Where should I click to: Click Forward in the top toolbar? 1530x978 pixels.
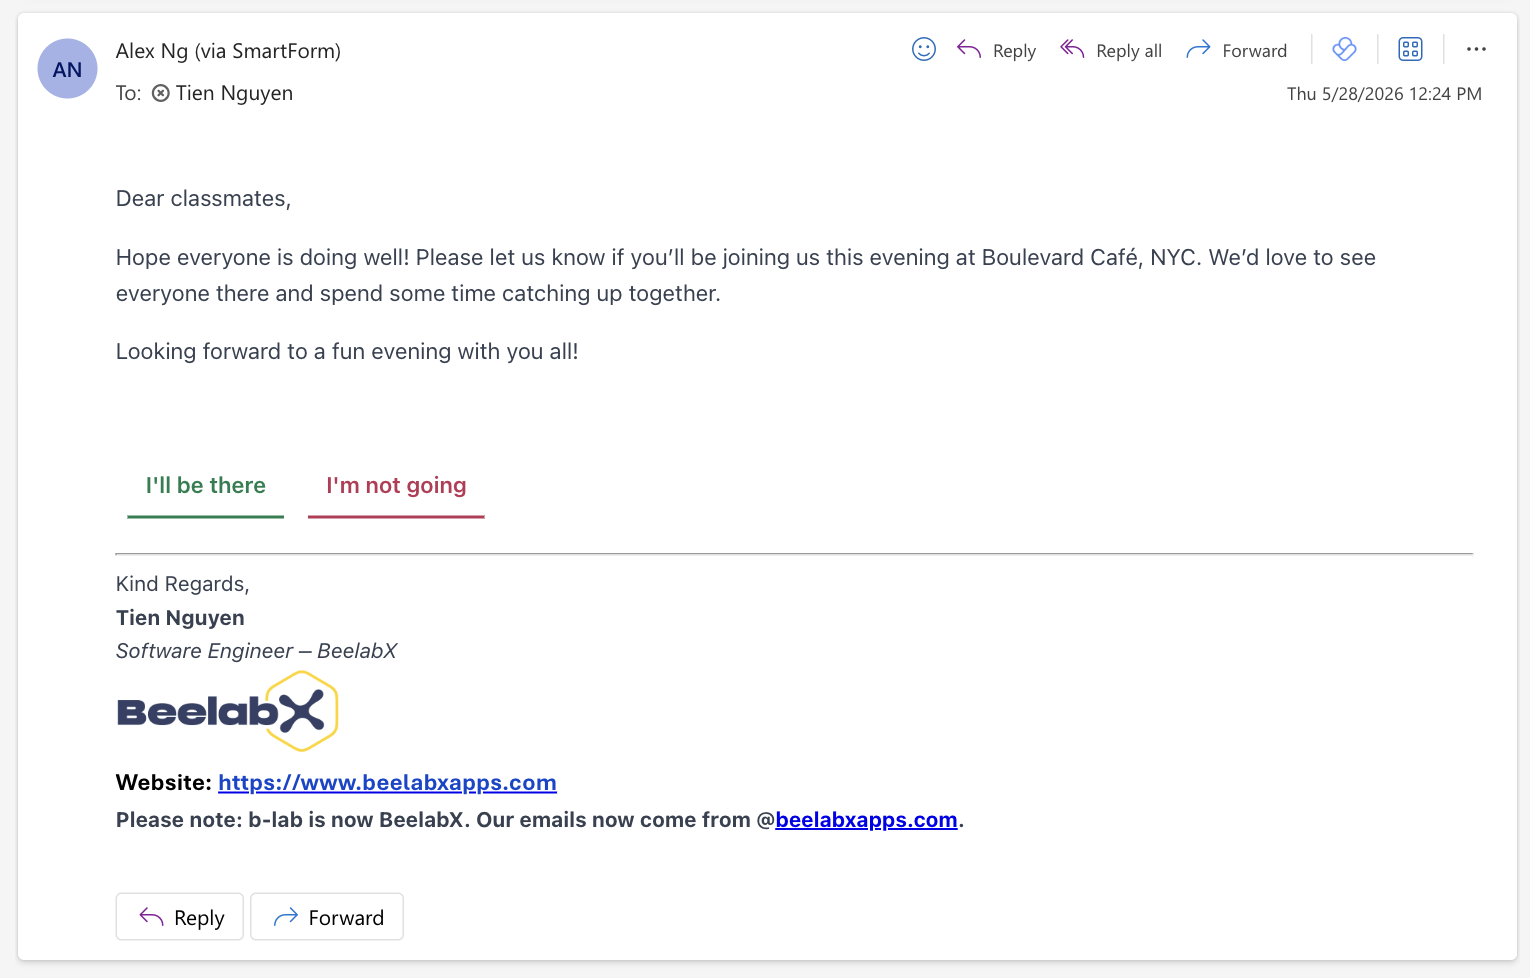pyautogui.click(x=1236, y=50)
